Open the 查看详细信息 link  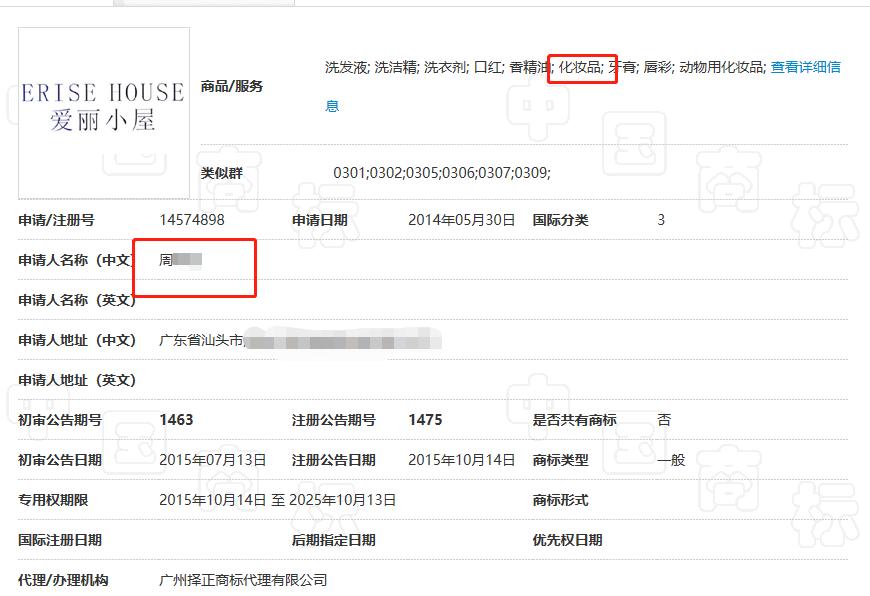(x=806, y=67)
